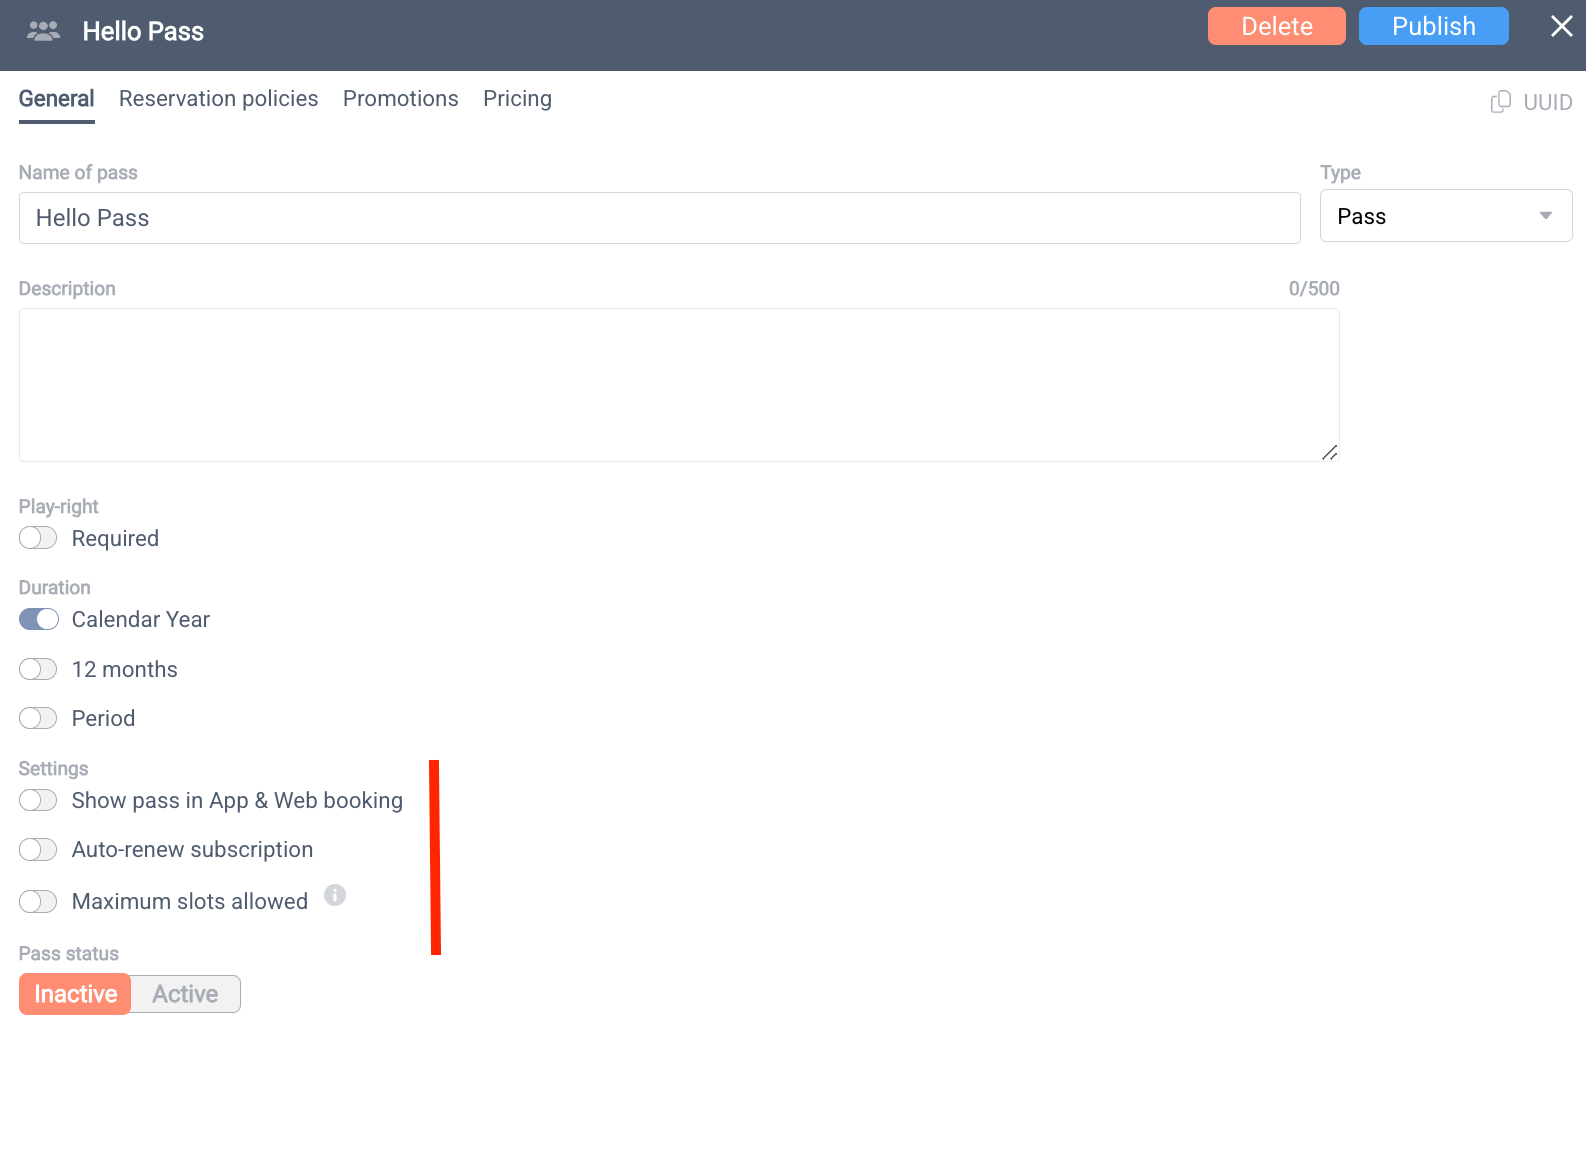Open the Promotions tab
The height and width of the screenshot is (1164, 1586).
point(400,99)
